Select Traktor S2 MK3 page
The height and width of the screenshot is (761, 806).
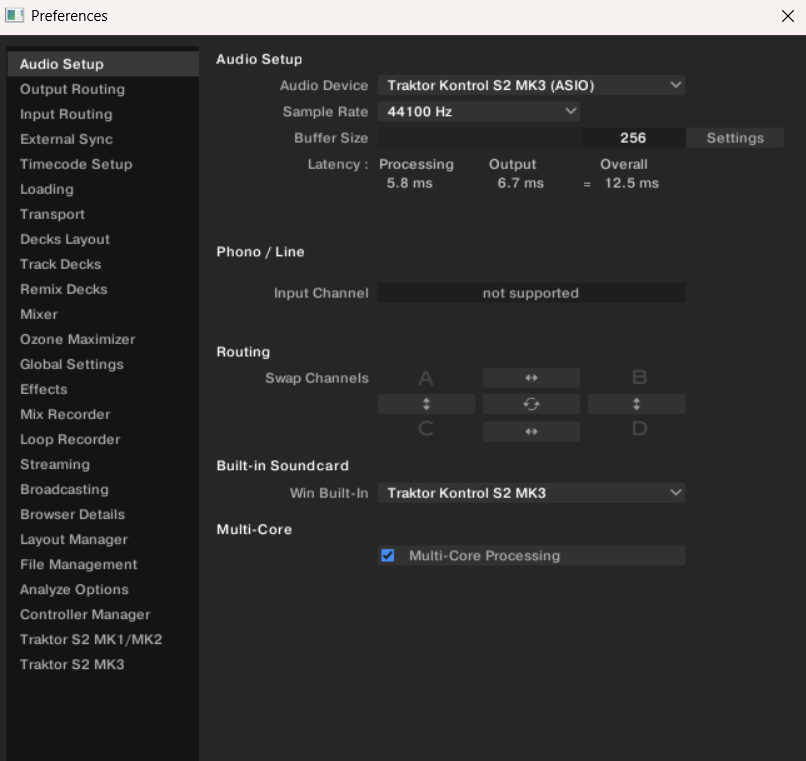point(103,665)
